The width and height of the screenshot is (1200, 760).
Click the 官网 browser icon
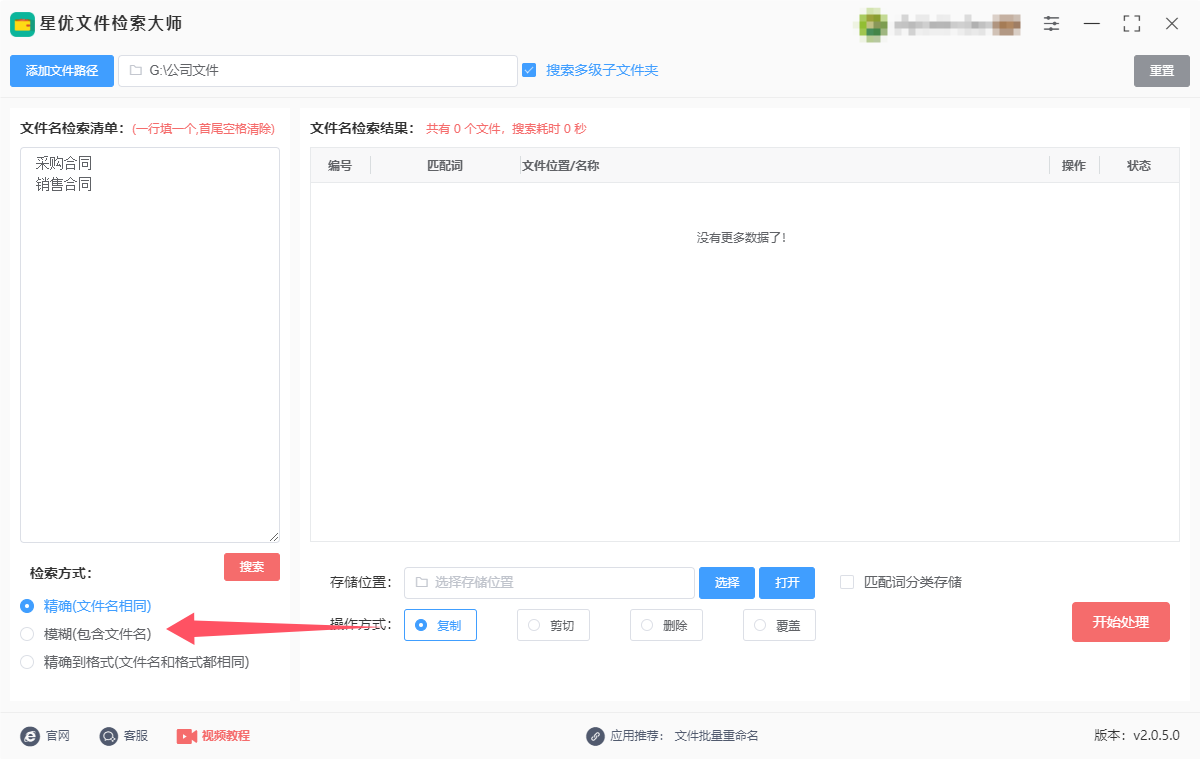click(x=30, y=736)
